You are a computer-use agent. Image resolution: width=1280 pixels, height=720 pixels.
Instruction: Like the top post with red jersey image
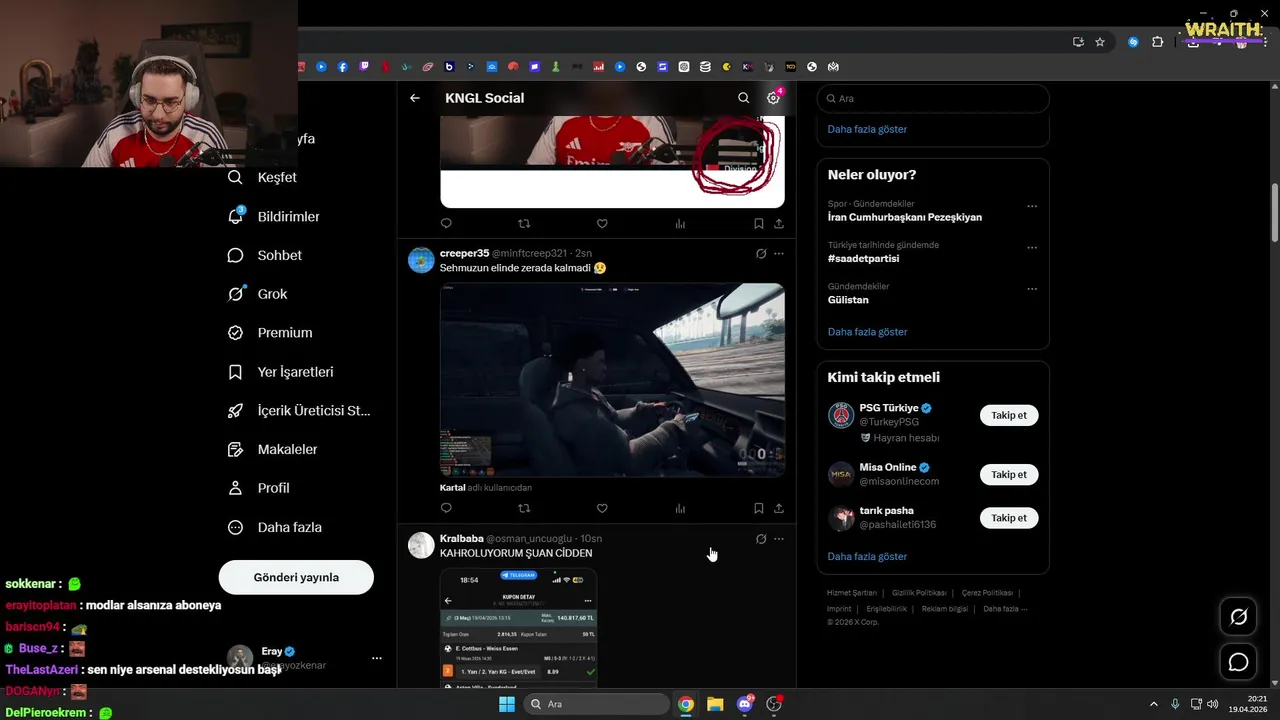coord(602,224)
